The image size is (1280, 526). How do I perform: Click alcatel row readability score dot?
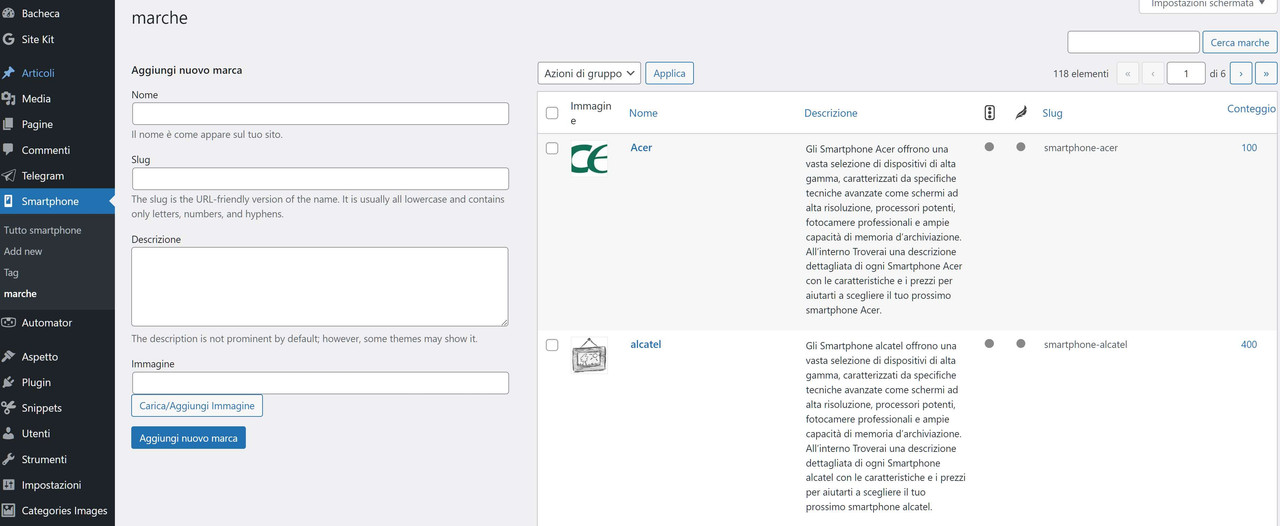1021,343
